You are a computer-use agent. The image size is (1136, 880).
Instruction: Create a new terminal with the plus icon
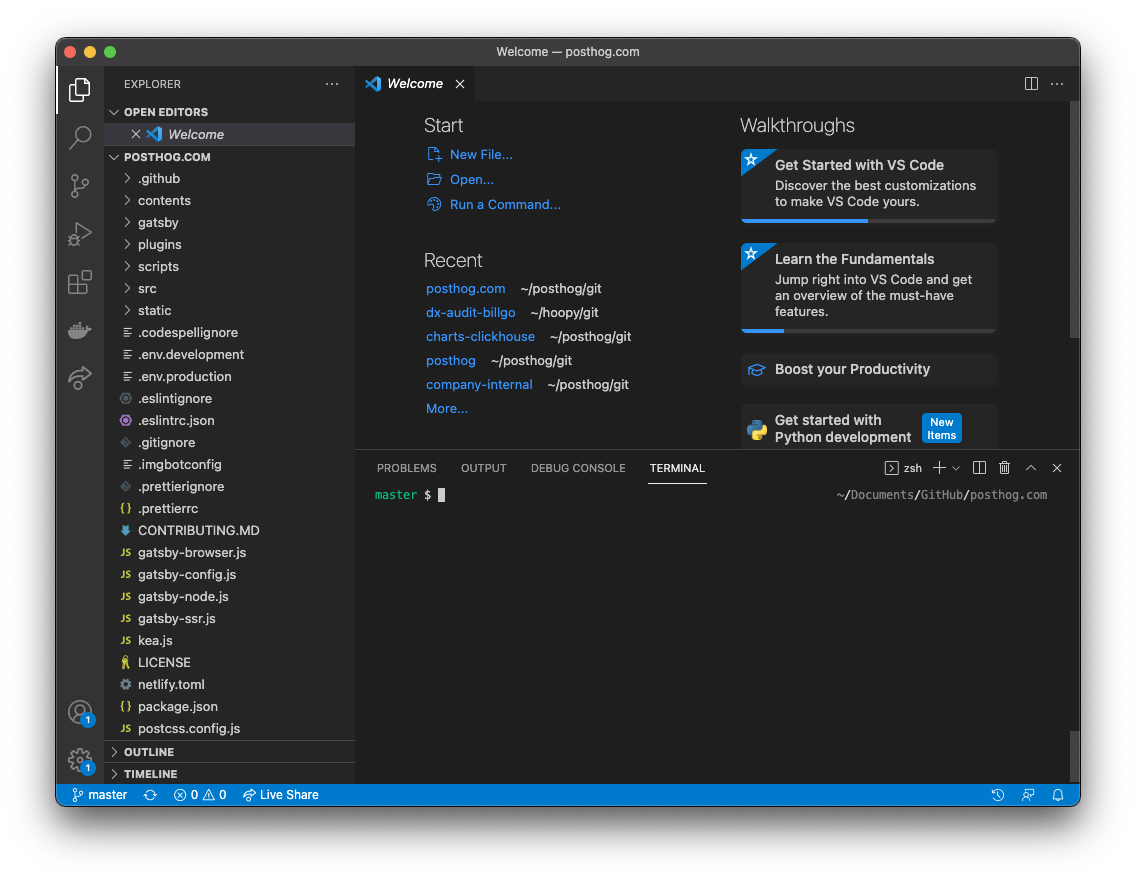point(938,467)
